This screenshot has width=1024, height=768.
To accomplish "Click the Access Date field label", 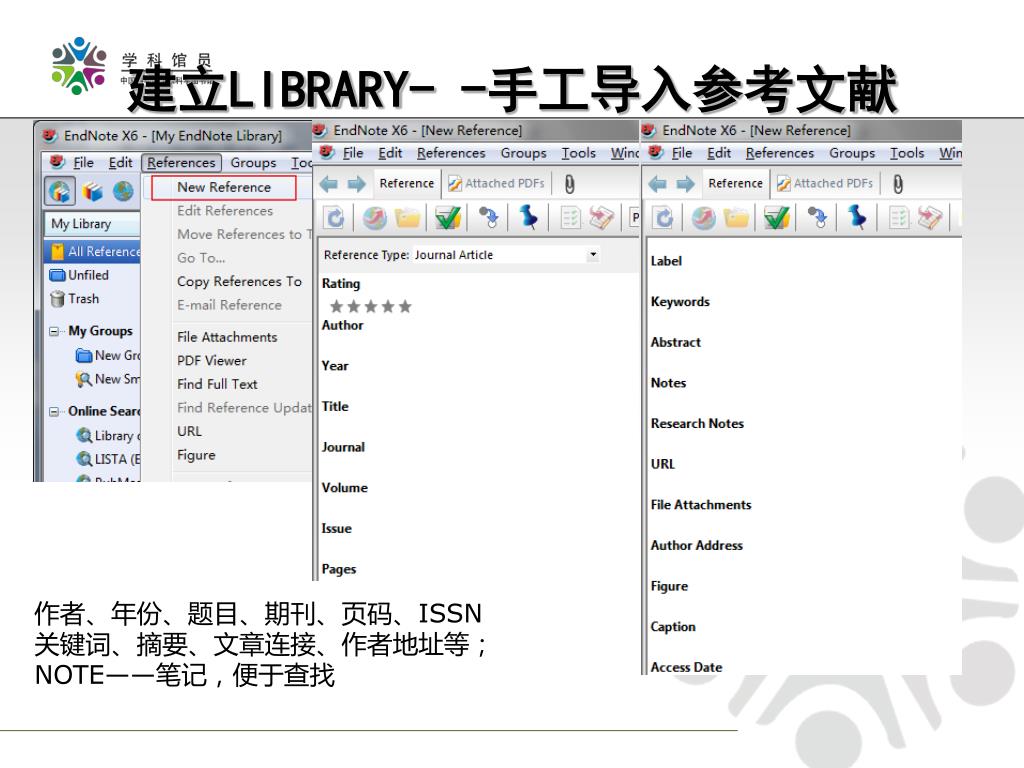I will pos(686,667).
